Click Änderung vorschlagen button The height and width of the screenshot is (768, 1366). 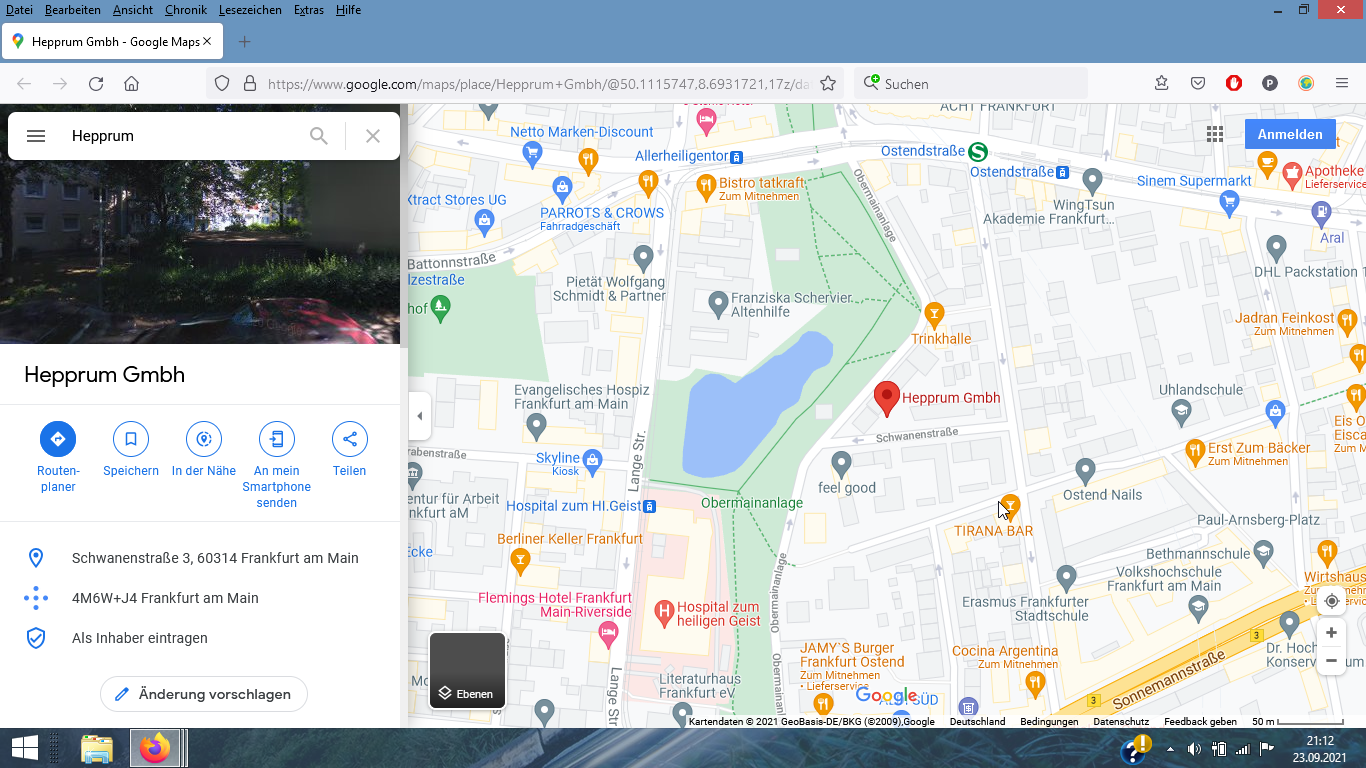(204, 694)
